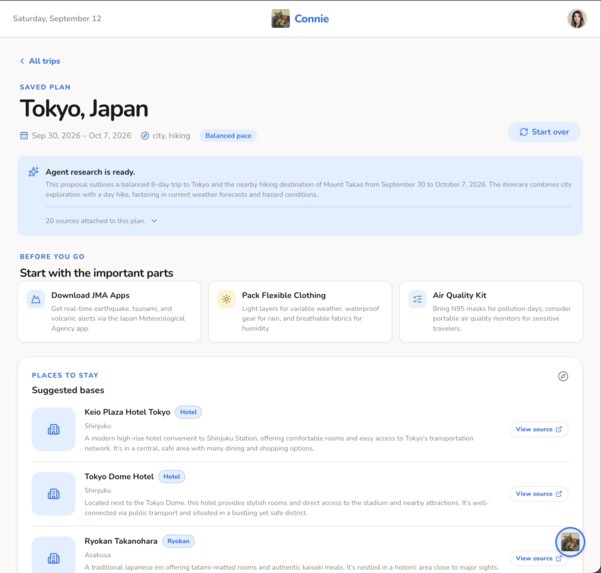Click the Tokyo Dome Hotel building icon
Image resolution: width=601 pixels, height=573 pixels.
coord(54,494)
